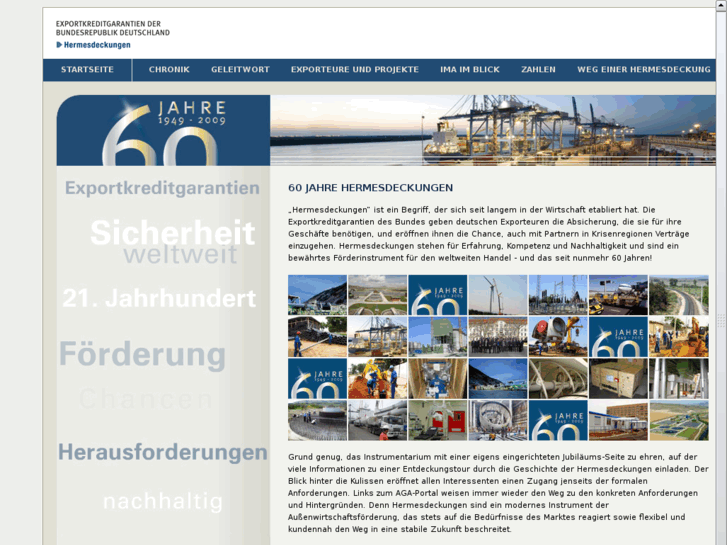Open the 60 Jahre tile beside the tunnel ring photo
Image resolution: width=727 pixels, height=545 pixels.
pyautogui.click(x=558, y=420)
